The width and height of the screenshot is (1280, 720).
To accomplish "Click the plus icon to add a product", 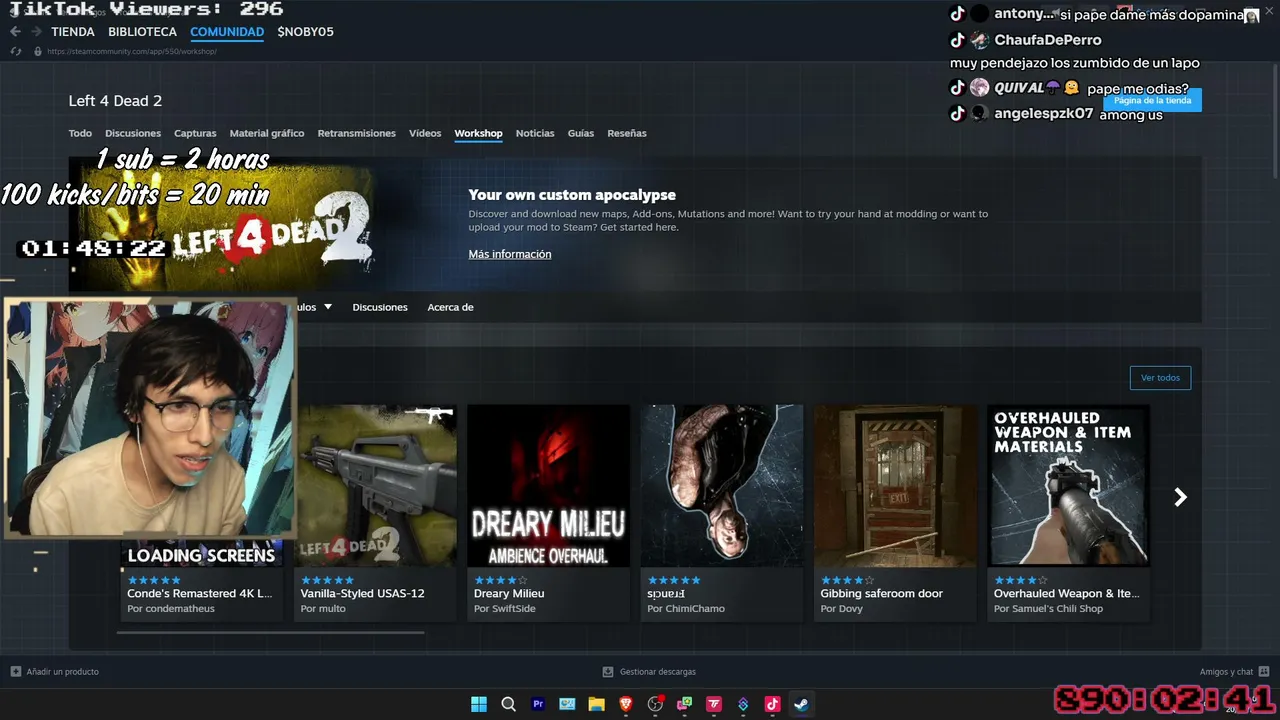I will [x=15, y=672].
